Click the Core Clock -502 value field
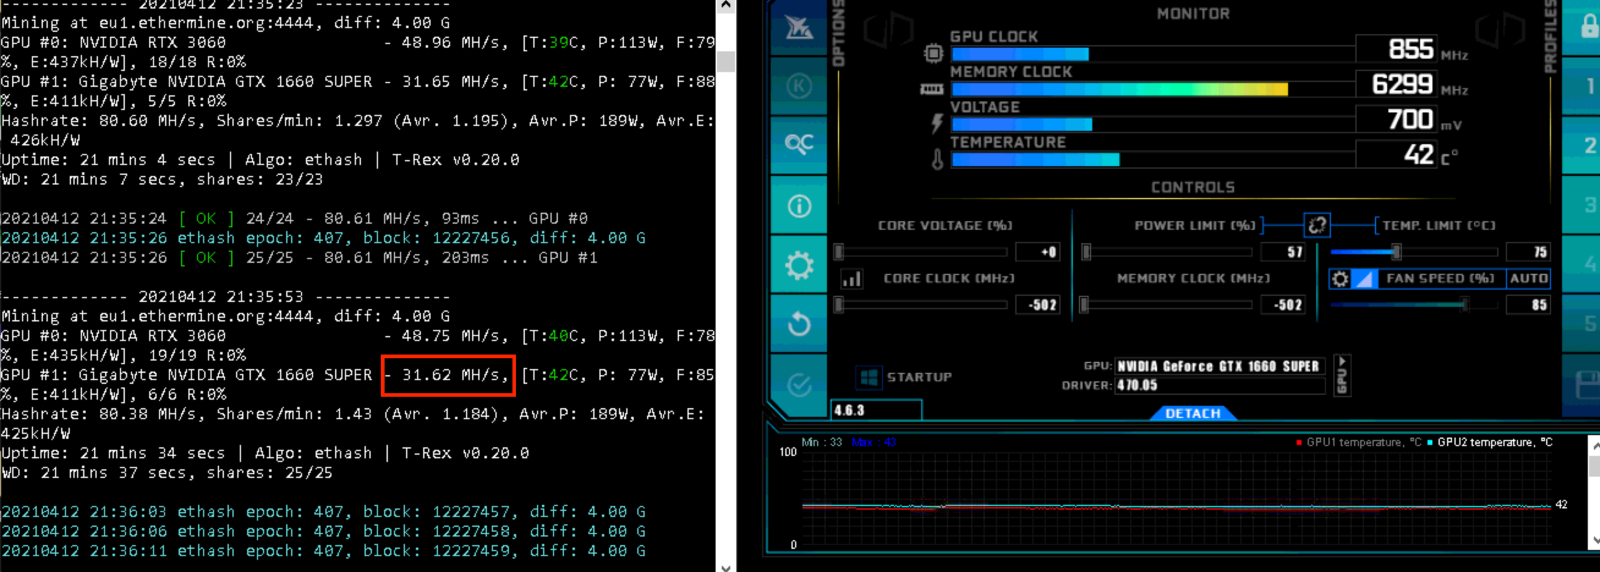 pos(1037,305)
